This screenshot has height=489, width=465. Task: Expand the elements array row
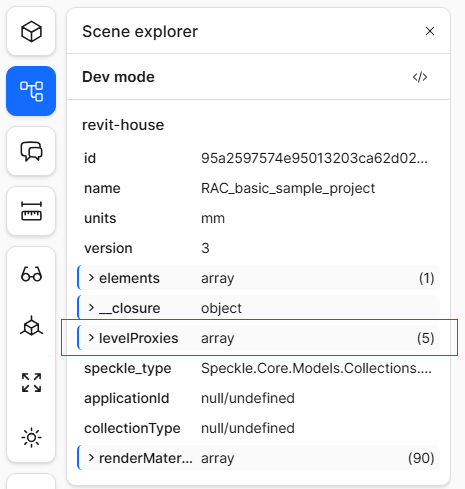(x=259, y=278)
